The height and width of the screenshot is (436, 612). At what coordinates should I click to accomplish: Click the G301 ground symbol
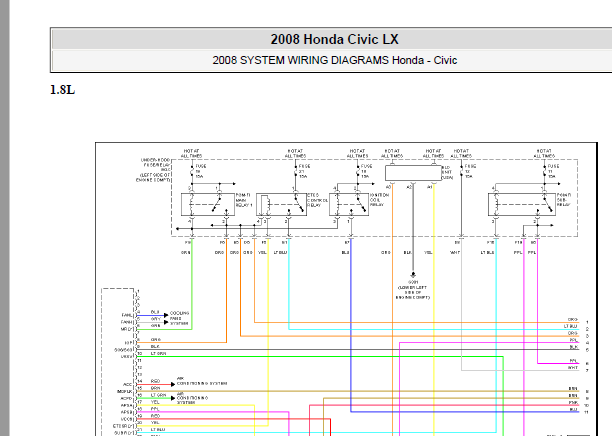[x=413, y=275]
